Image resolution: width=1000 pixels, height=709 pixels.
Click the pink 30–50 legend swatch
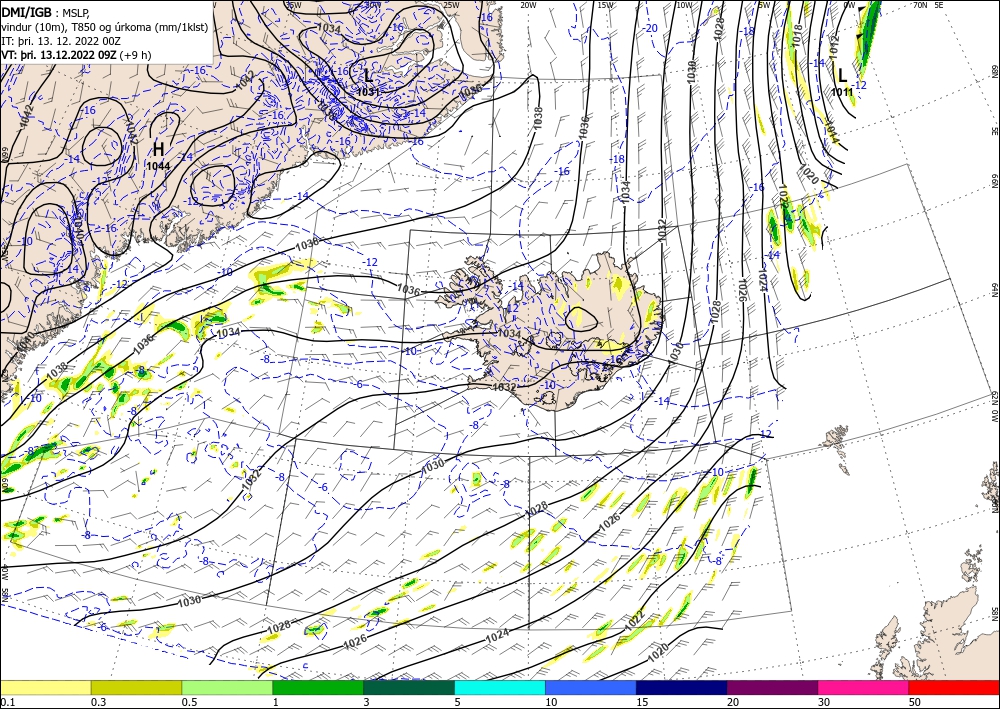[864, 687]
